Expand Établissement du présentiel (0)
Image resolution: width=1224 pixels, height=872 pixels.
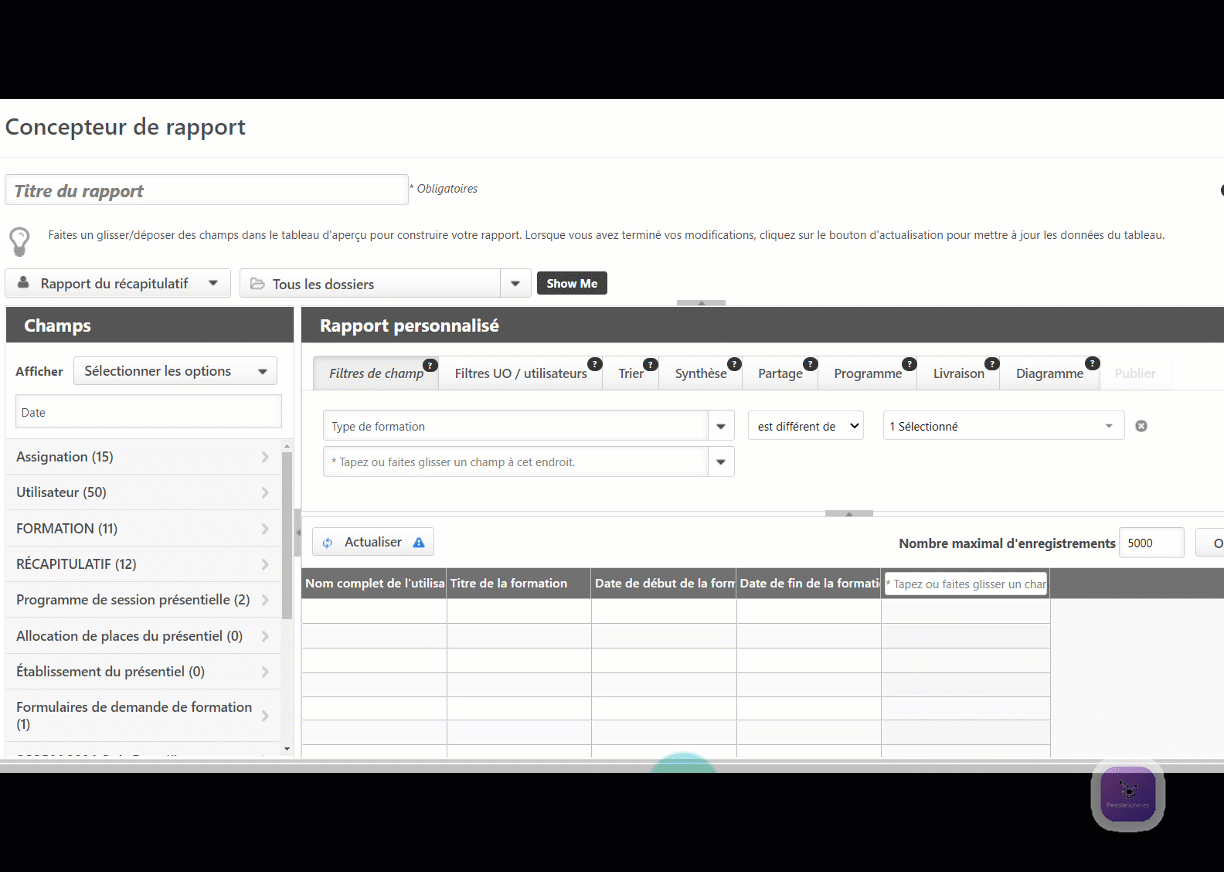tap(143, 672)
